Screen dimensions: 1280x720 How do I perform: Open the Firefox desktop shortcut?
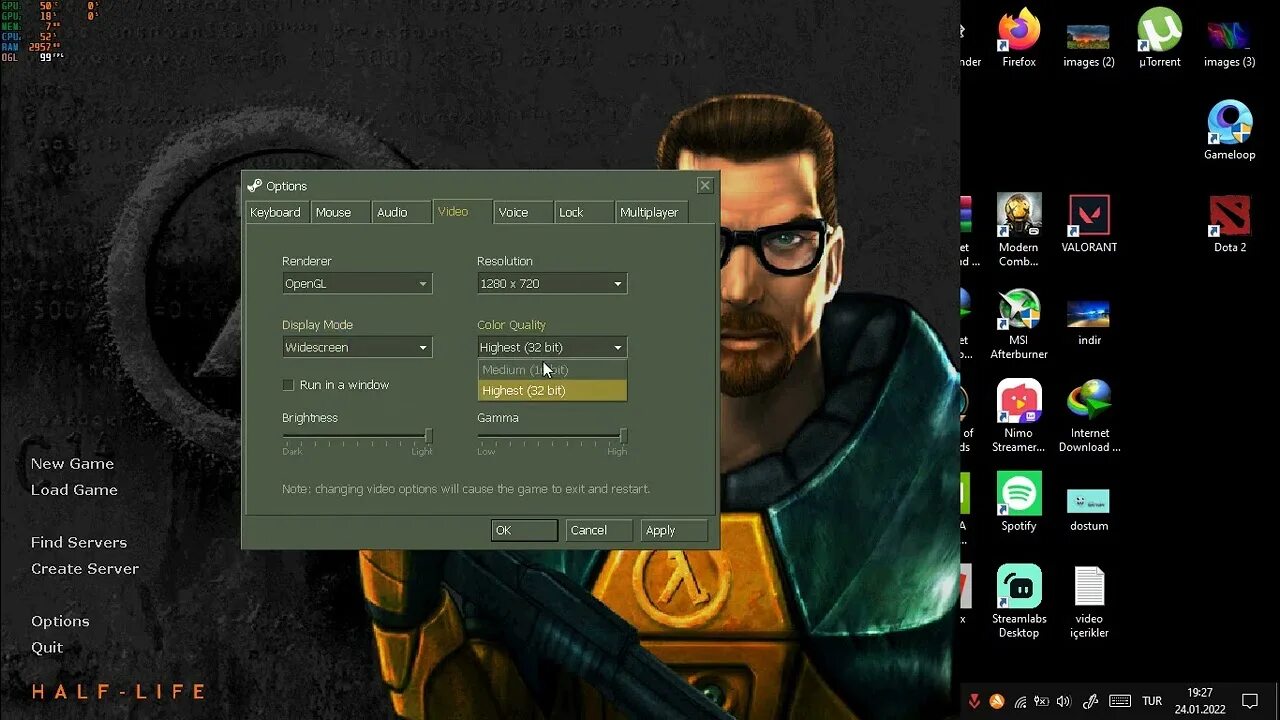coord(1019,38)
